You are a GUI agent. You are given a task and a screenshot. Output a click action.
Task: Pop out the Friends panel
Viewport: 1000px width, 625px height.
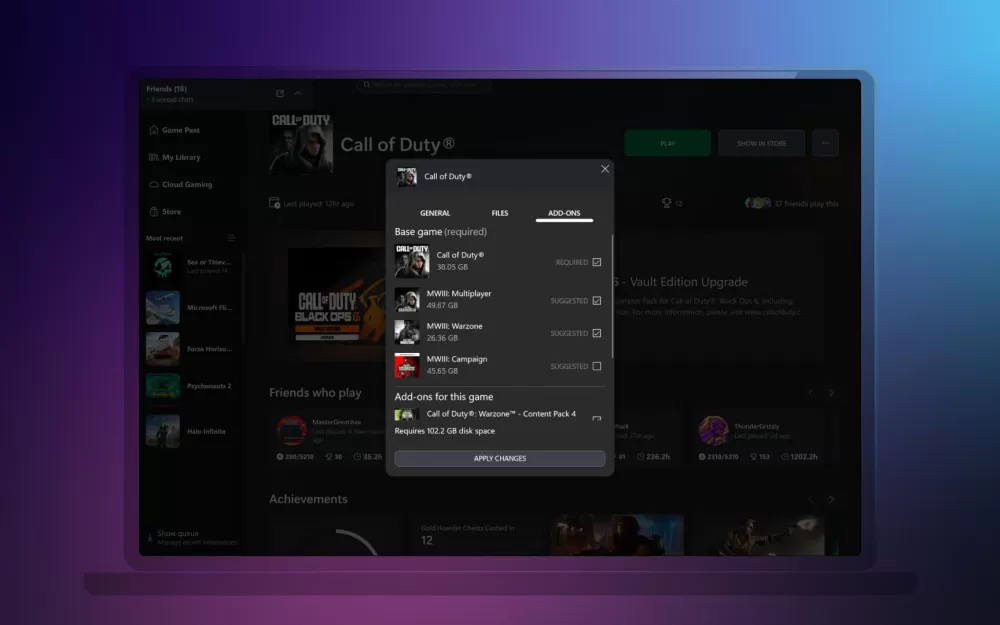point(280,93)
